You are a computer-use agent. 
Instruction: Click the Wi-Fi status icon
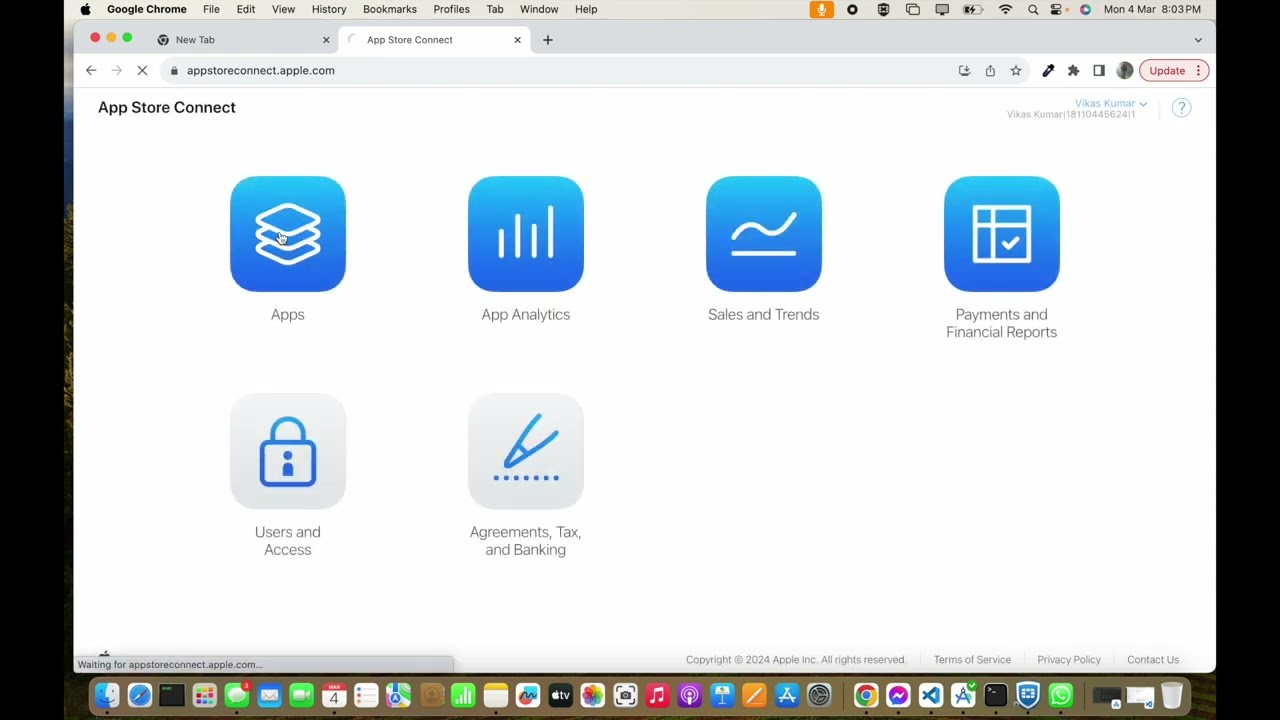pyautogui.click(x=1005, y=9)
